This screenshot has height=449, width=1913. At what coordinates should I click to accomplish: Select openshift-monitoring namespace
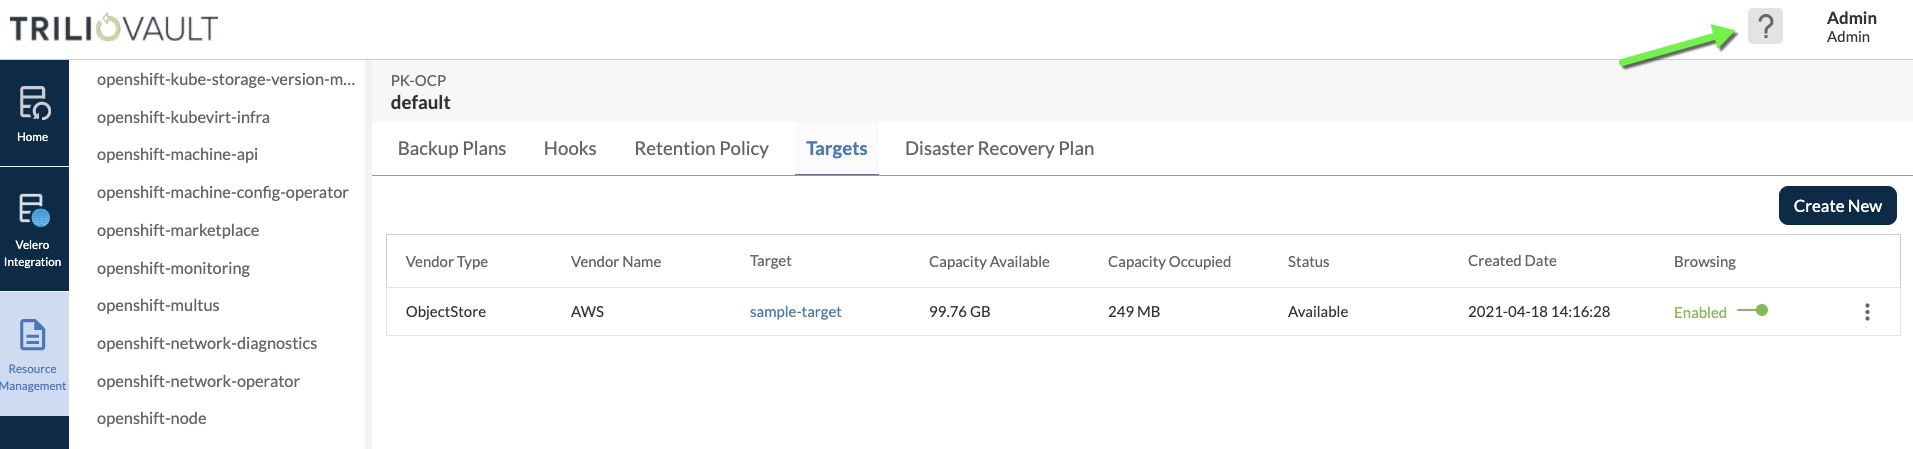tap(173, 268)
